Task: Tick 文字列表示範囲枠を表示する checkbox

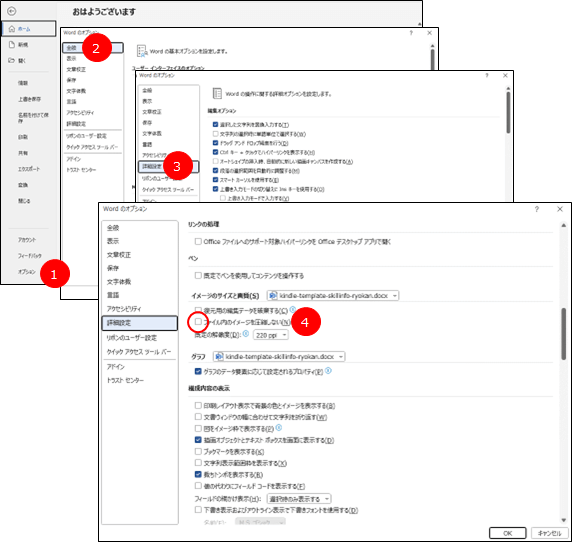Action: pos(198,463)
